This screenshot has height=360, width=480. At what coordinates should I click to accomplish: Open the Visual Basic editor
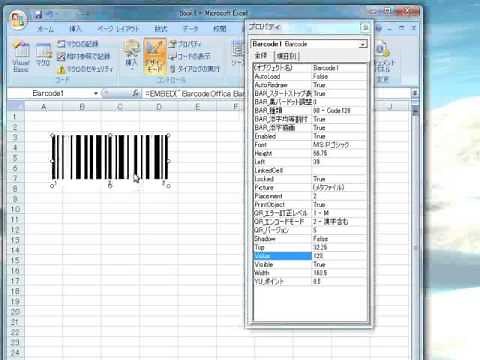click(x=21, y=56)
